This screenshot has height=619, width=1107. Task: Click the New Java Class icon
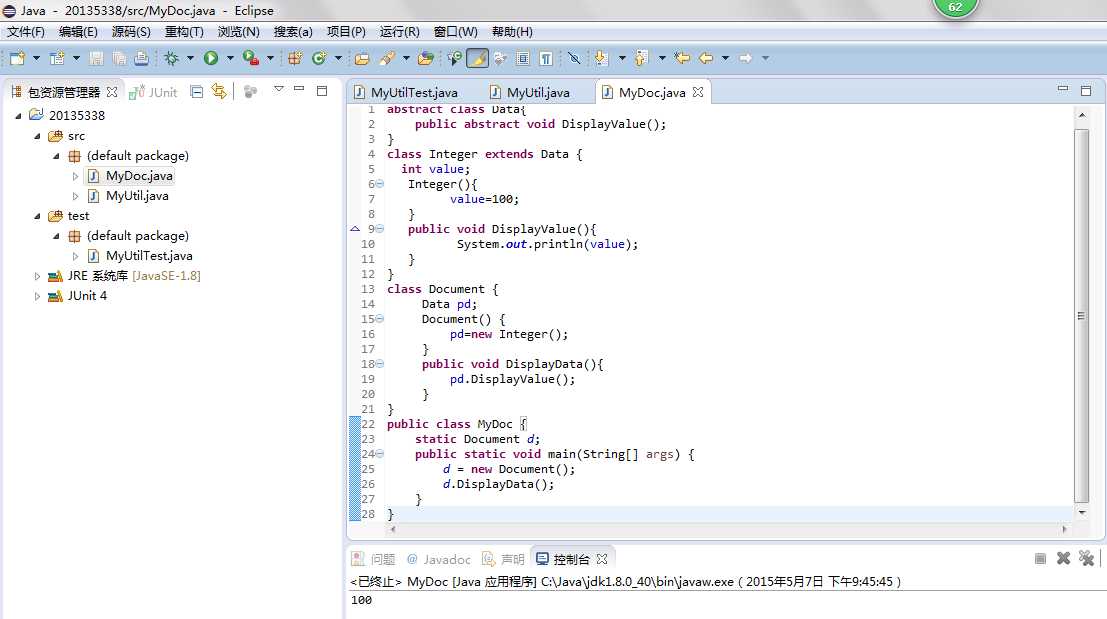point(319,58)
